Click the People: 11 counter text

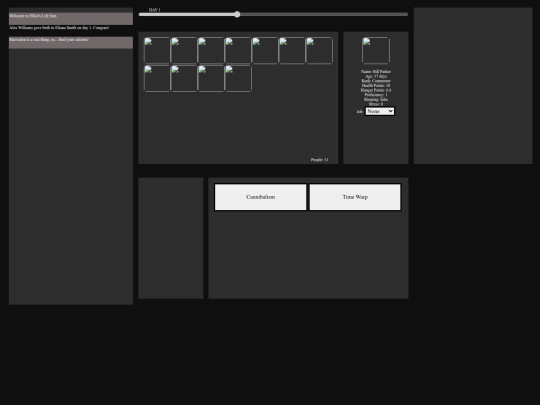[x=320, y=160]
